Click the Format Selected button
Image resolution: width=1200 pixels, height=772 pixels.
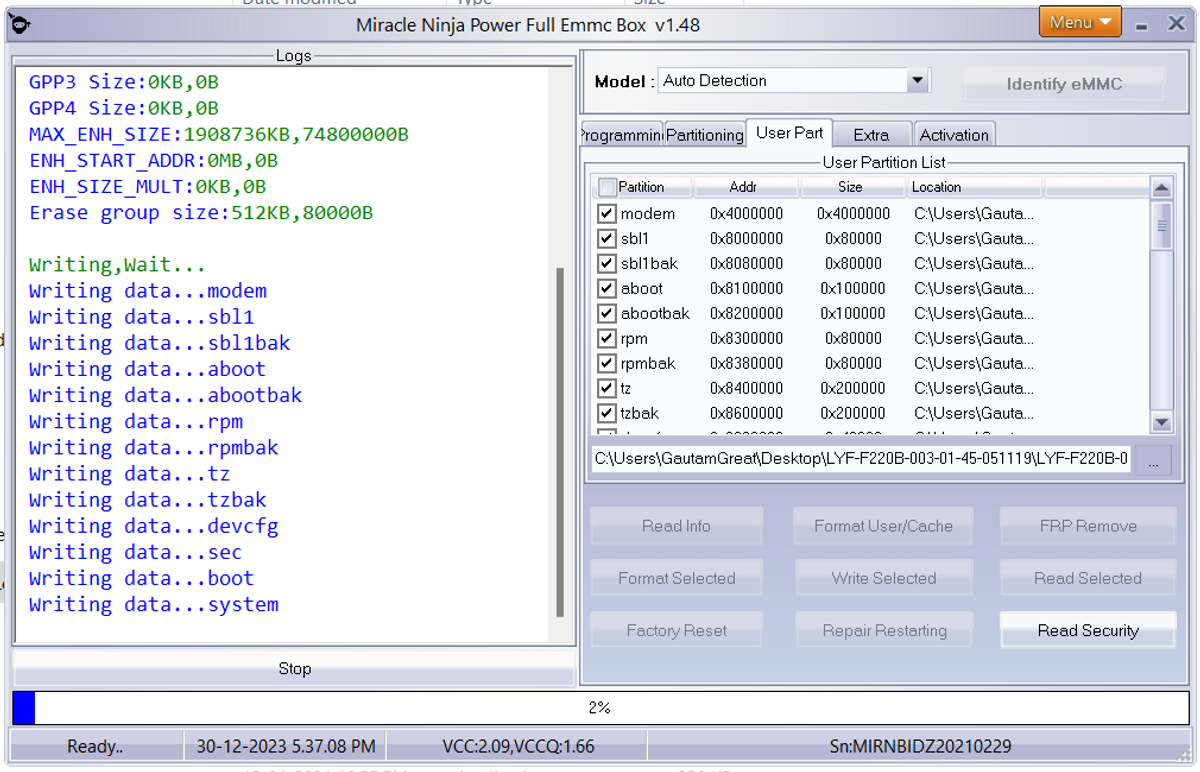(676, 578)
